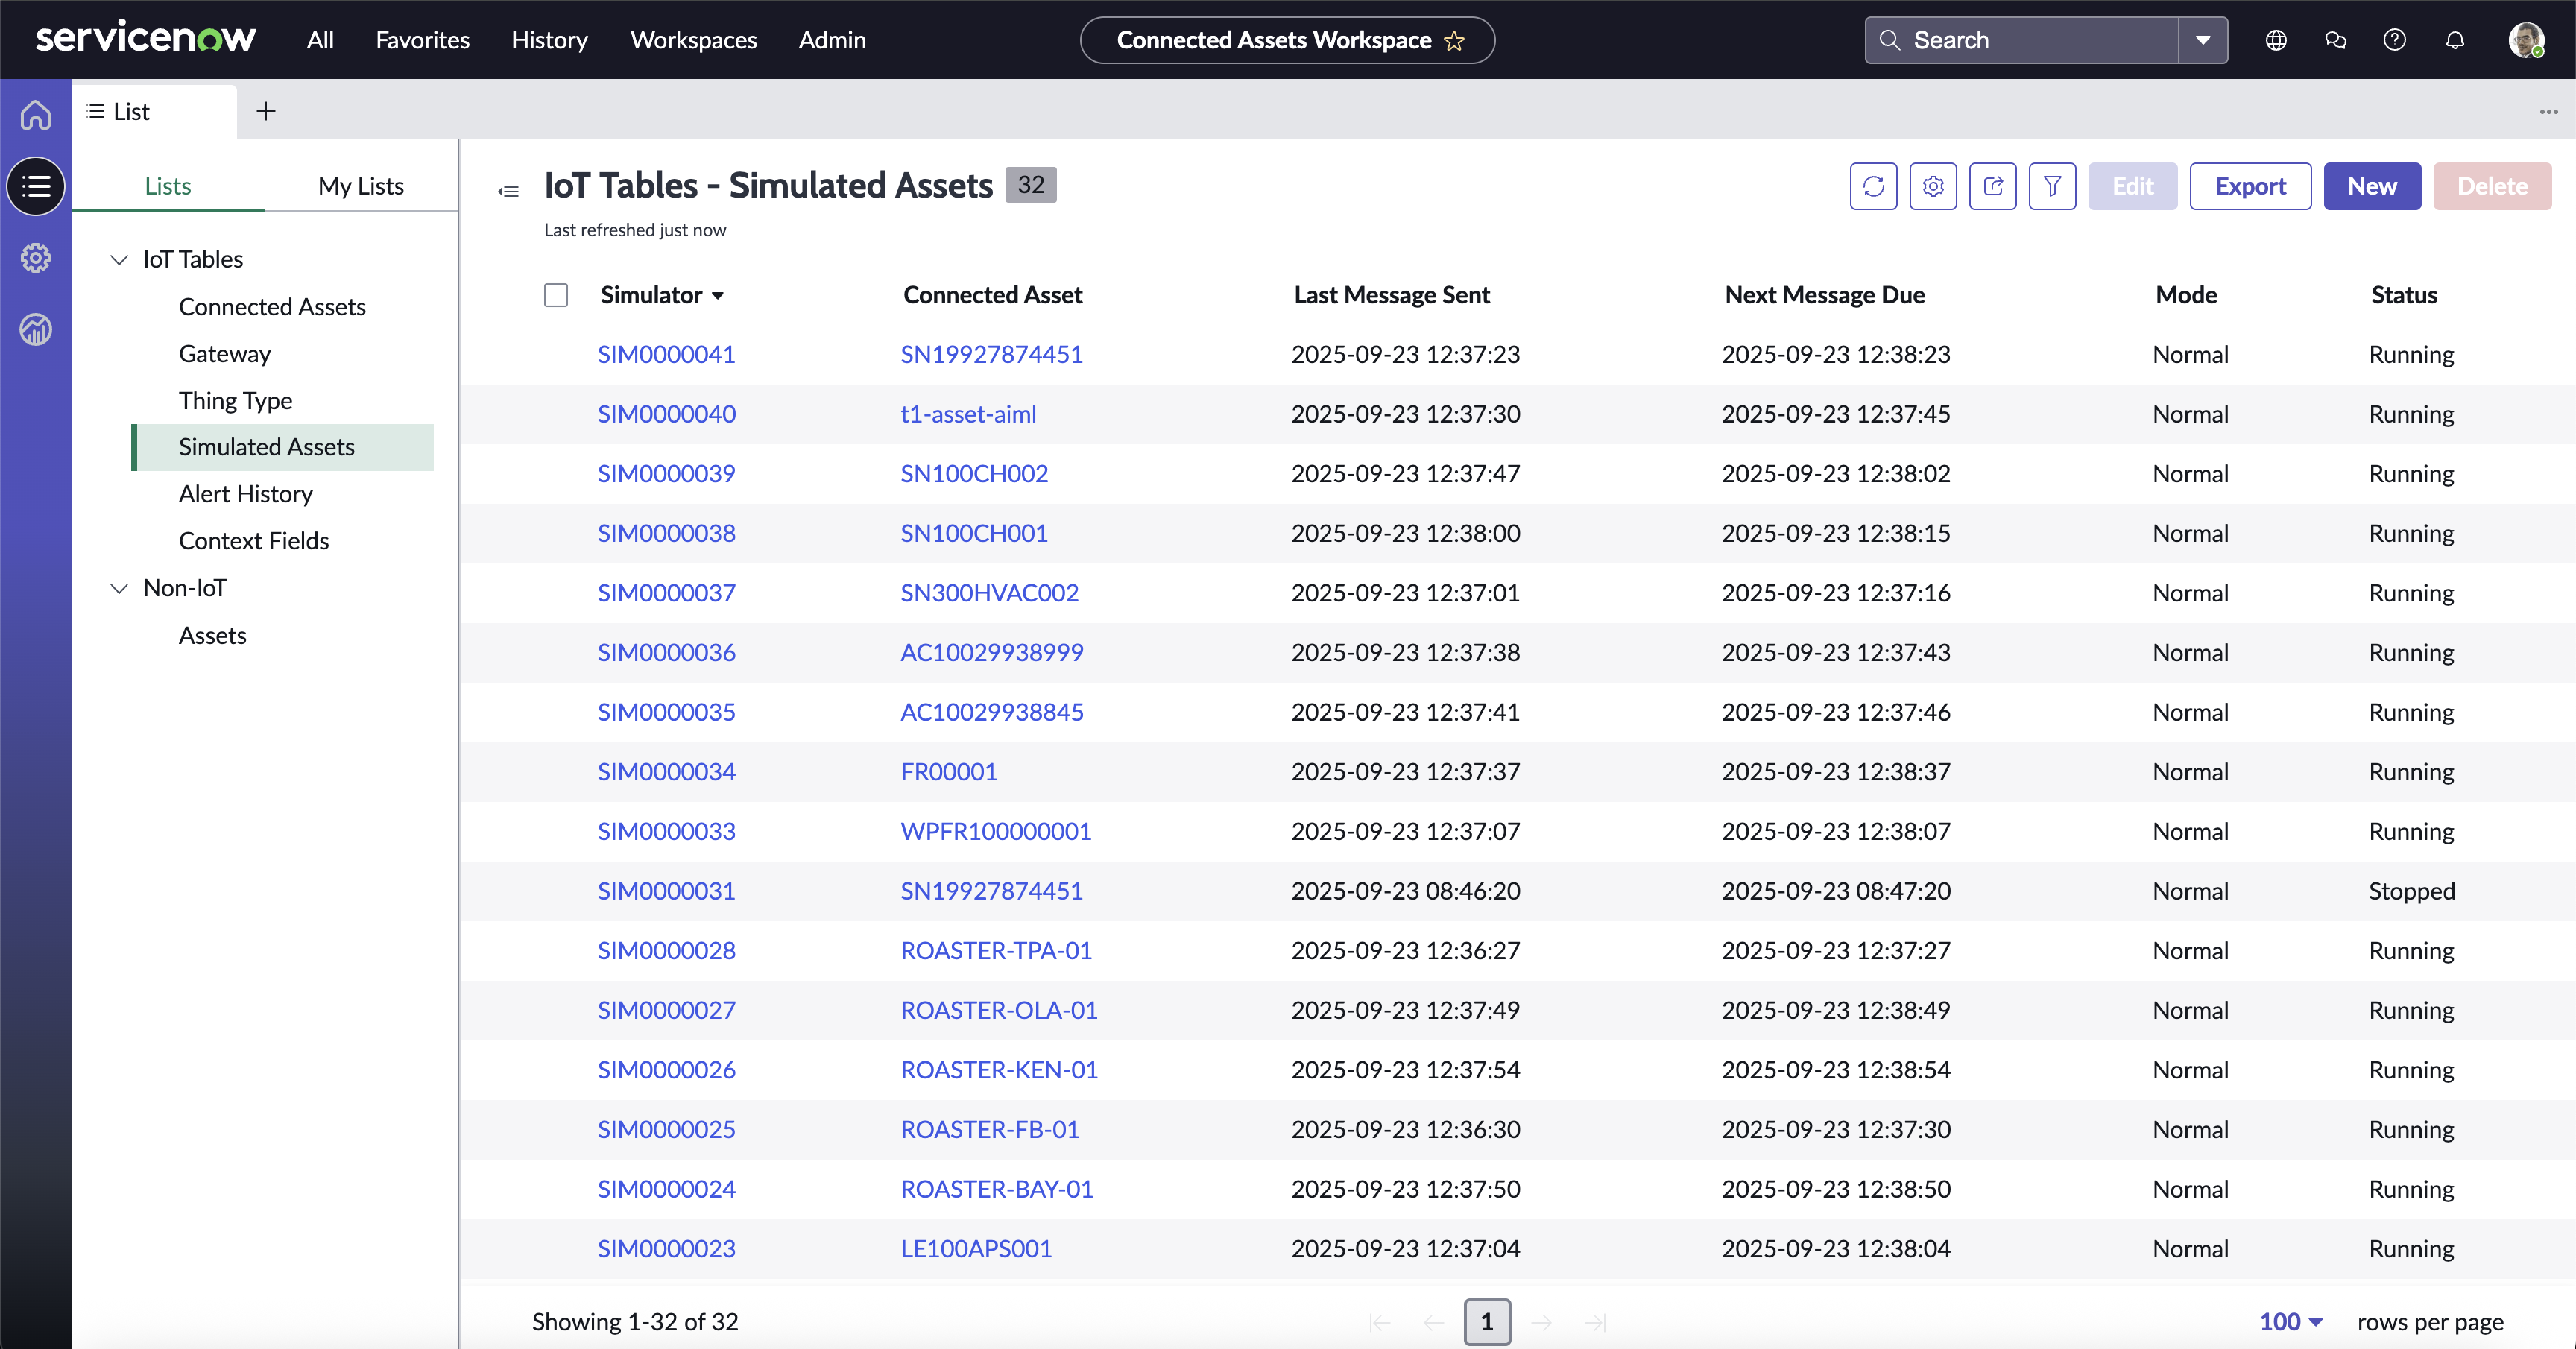
Task: Open Connected Assets list in tree
Action: click(x=272, y=307)
